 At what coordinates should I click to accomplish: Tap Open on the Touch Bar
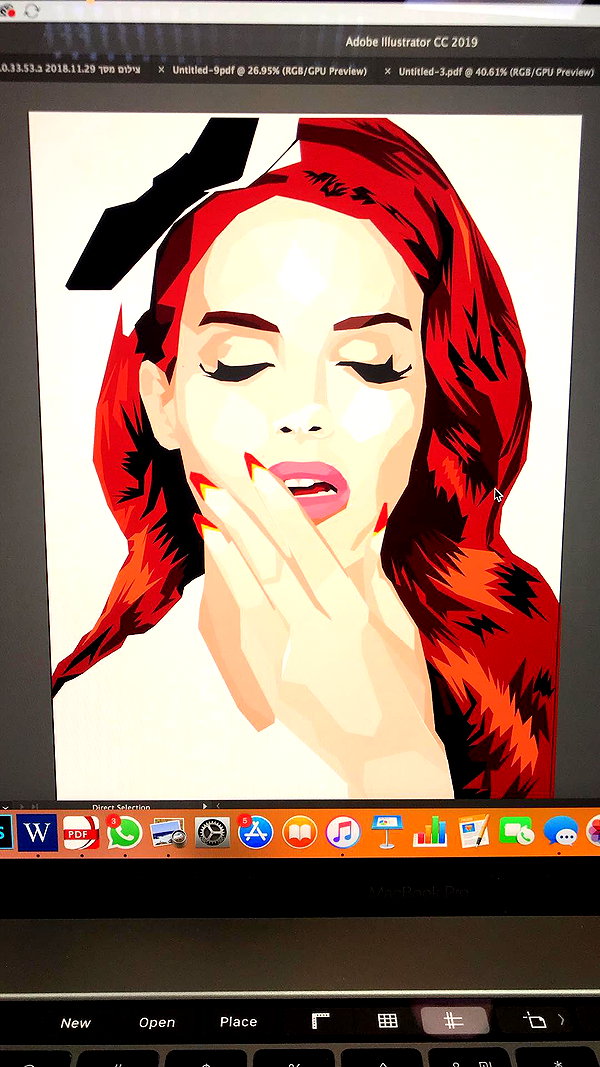156,1022
